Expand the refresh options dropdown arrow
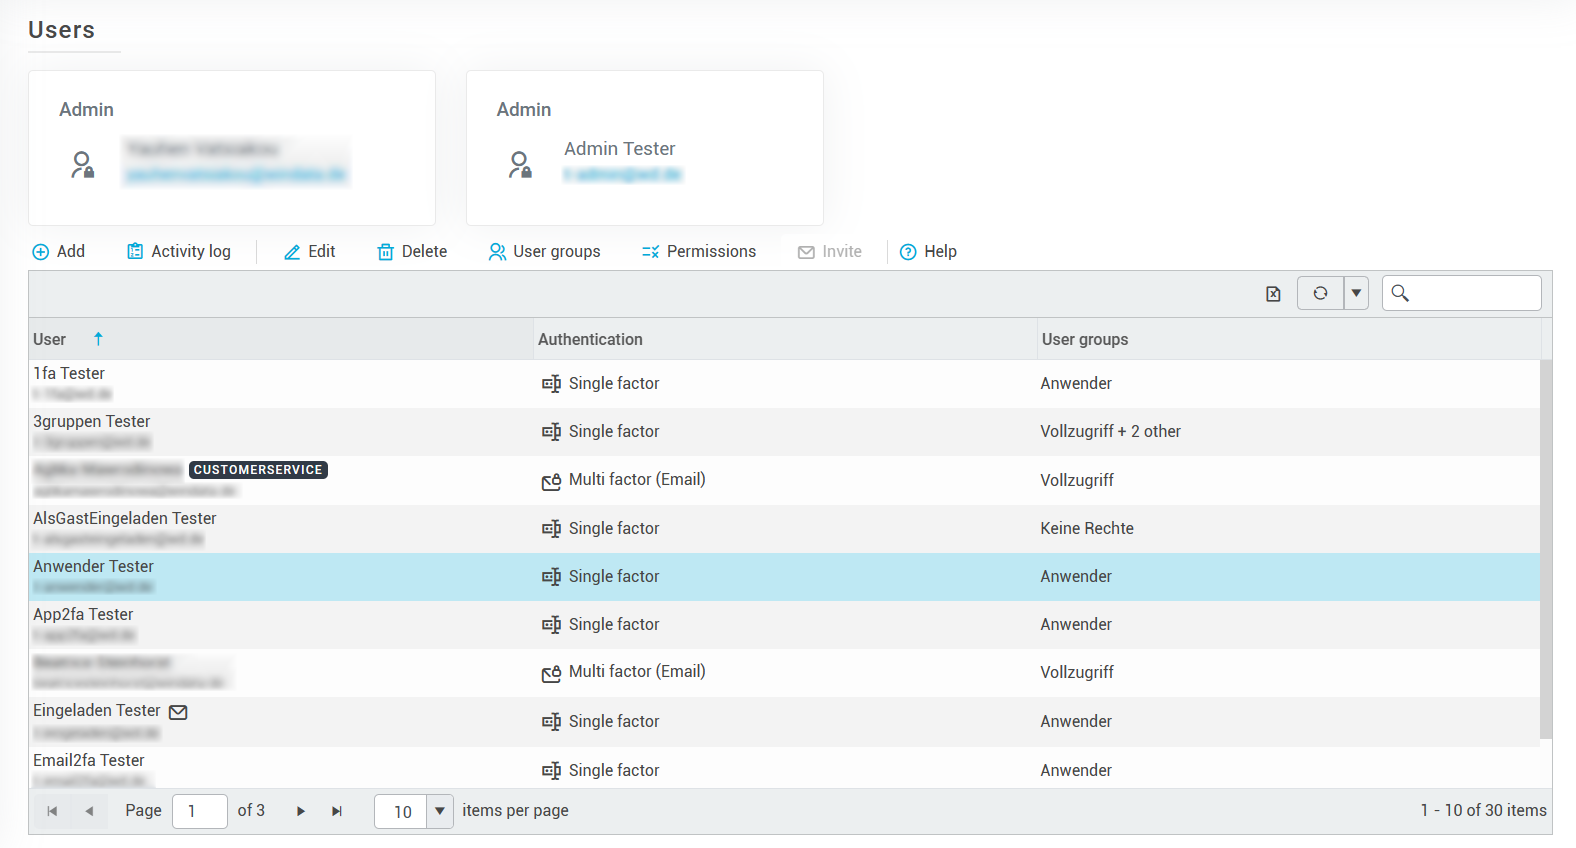The height and width of the screenshot is (848, 1576). coord(1356,293)
